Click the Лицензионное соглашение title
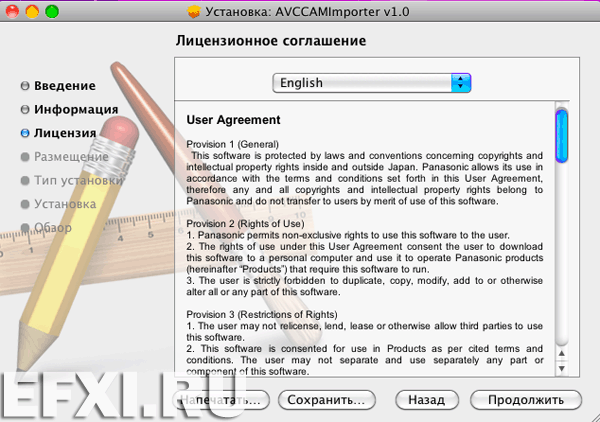Viewport: 600px width, 422px height. coord(271,41)
